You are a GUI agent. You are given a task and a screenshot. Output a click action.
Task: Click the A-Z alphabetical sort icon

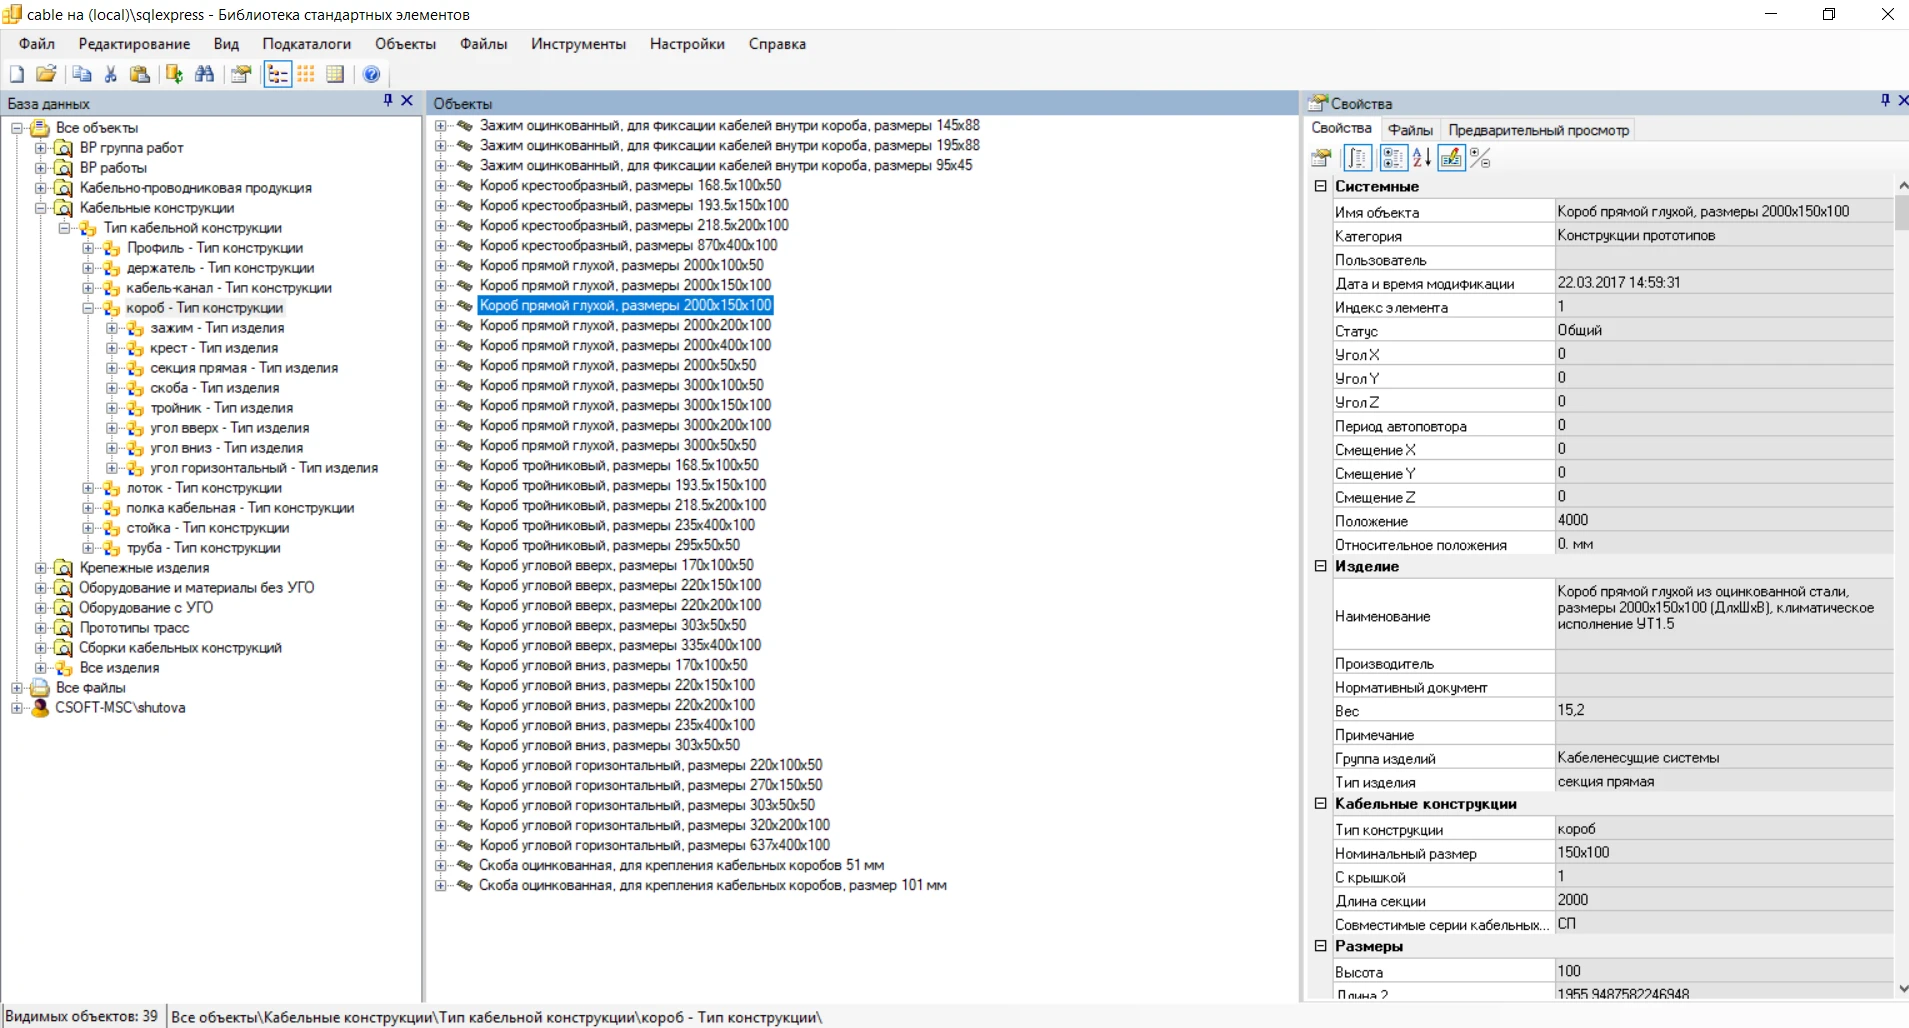[1421, 158]
